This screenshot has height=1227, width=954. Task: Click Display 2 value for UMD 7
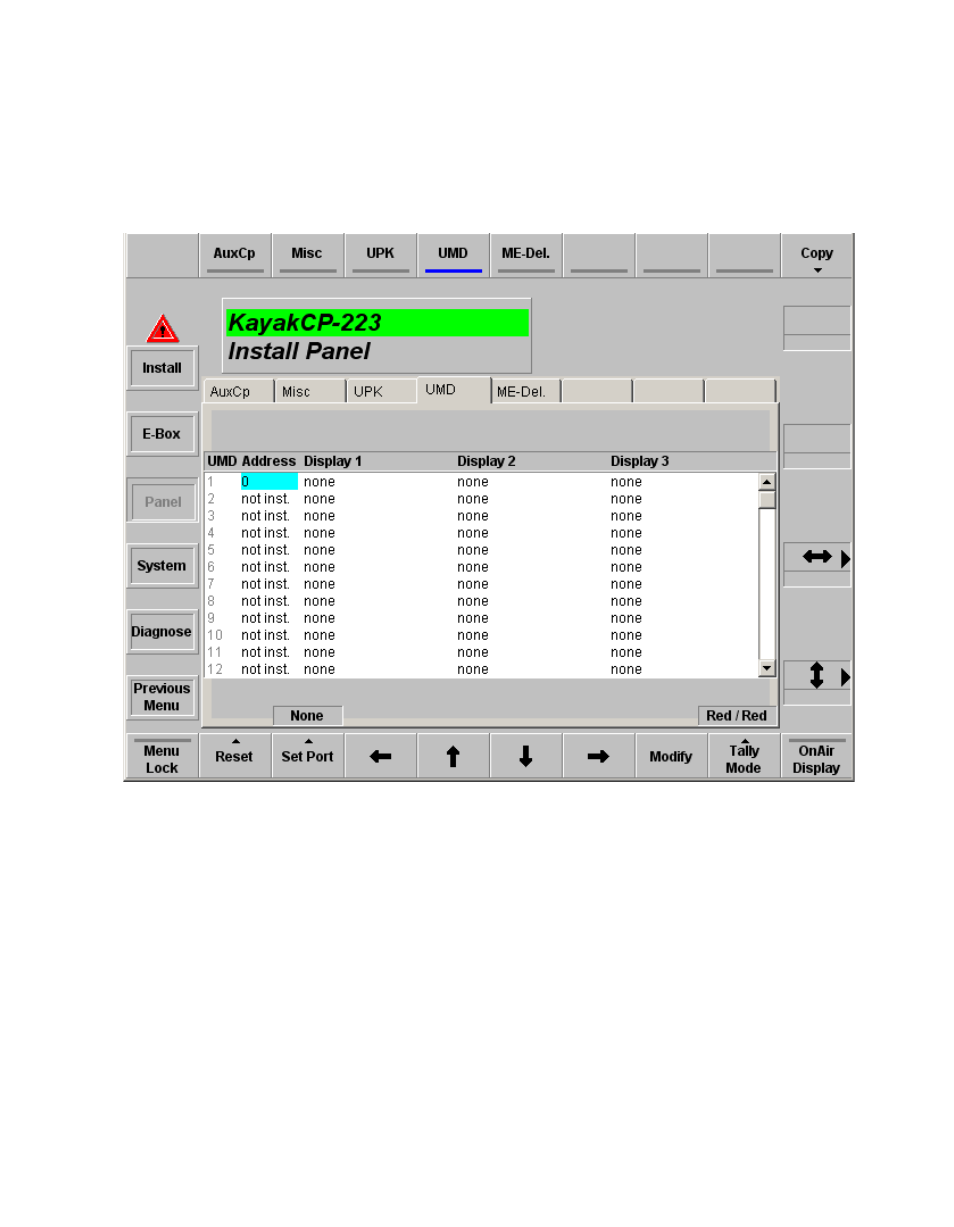473,584
